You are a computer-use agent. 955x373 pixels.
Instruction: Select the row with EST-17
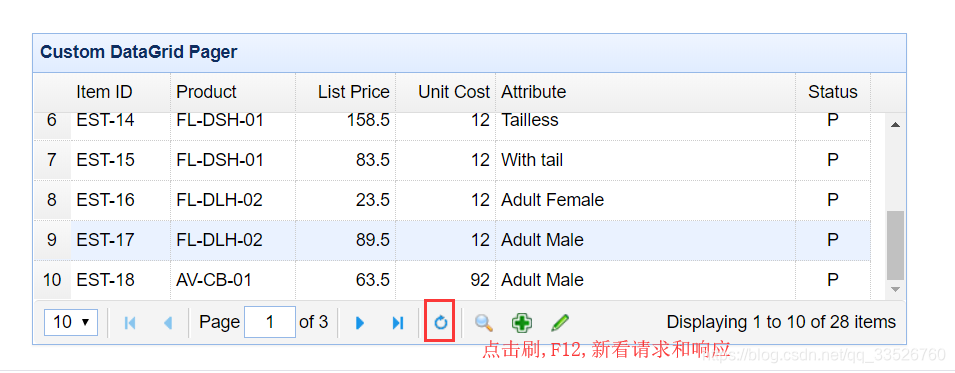click(x=452, y=240)
